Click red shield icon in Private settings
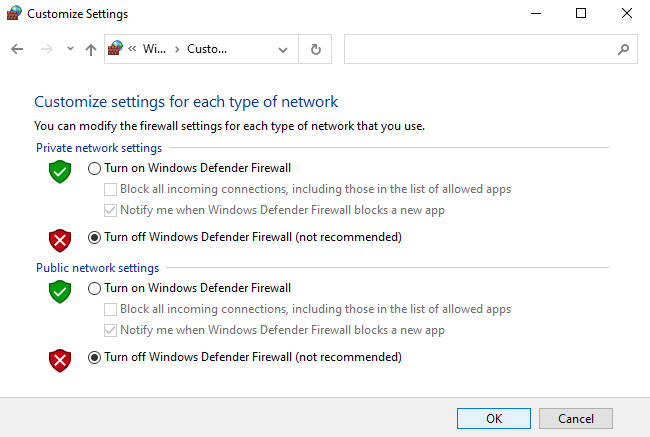The image size is (650, 437). click(60, 240)
